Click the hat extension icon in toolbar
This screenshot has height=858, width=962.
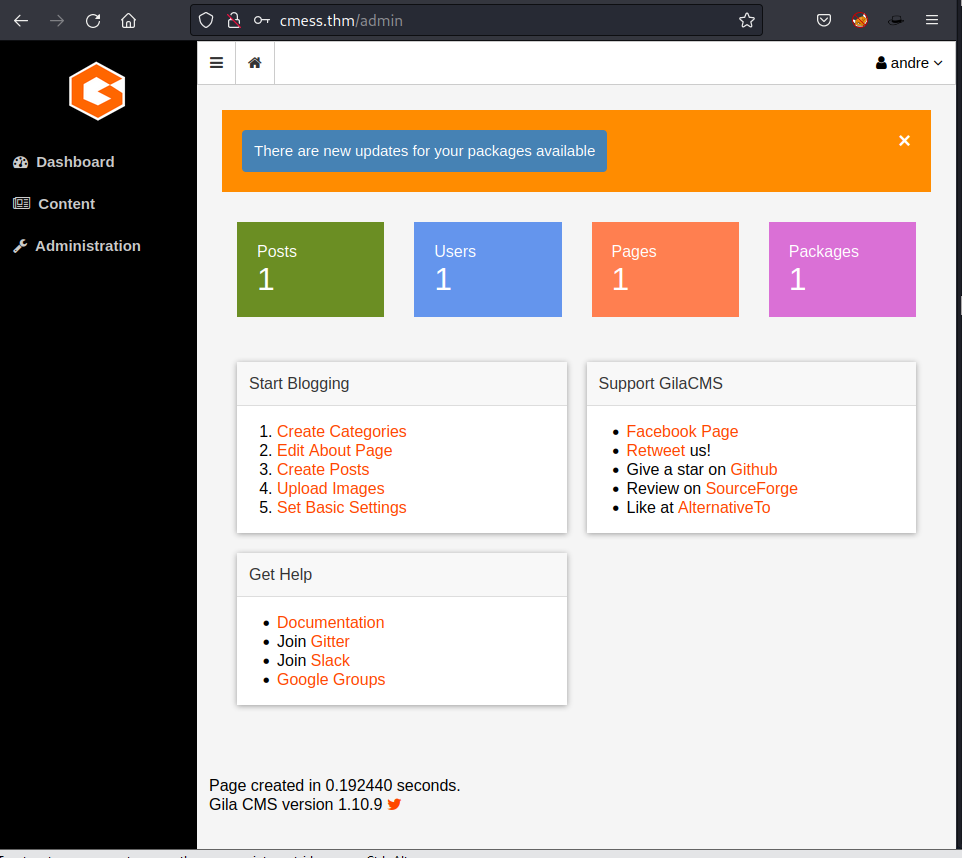tap(896, 20)
